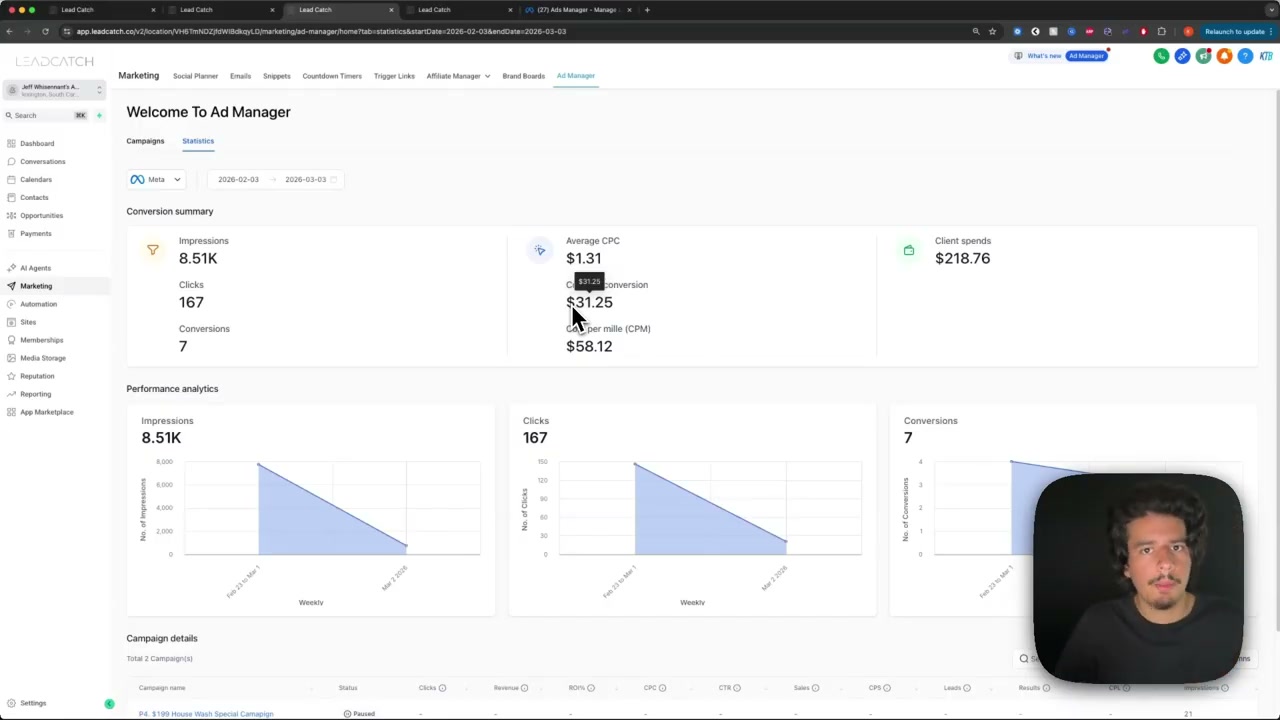
Task: Open the date range picker
Action: 276,180
